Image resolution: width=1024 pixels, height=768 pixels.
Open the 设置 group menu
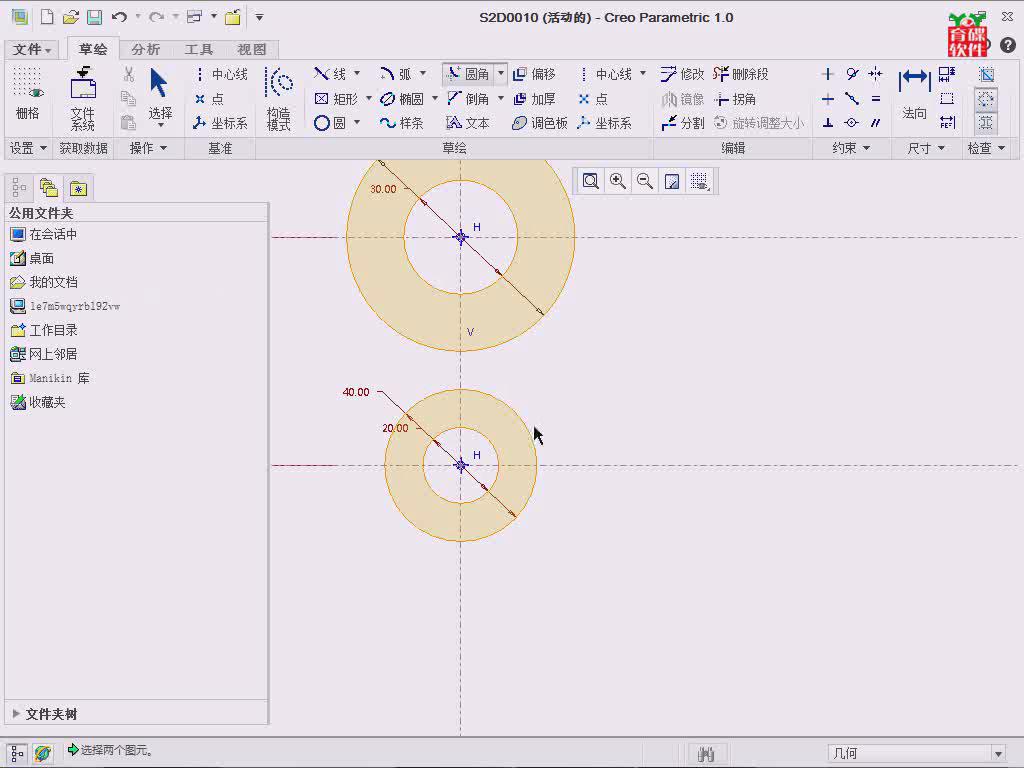pyautogui.click(x=27, y=148)
